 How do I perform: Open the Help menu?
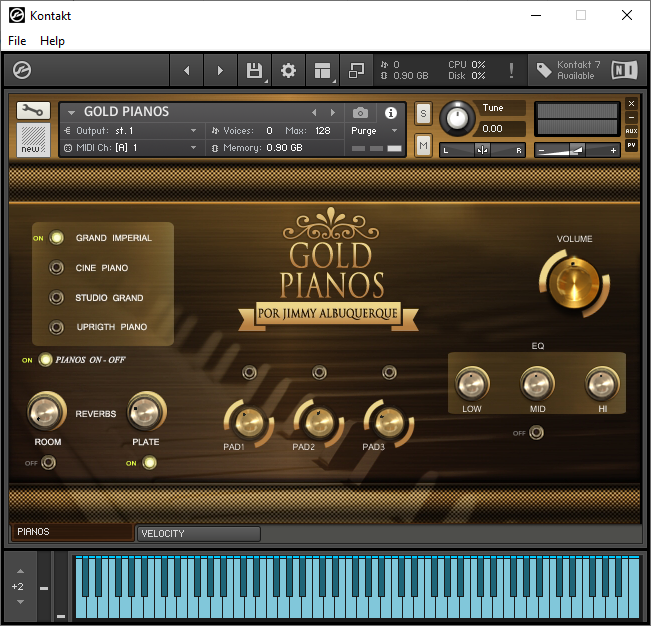52,41
